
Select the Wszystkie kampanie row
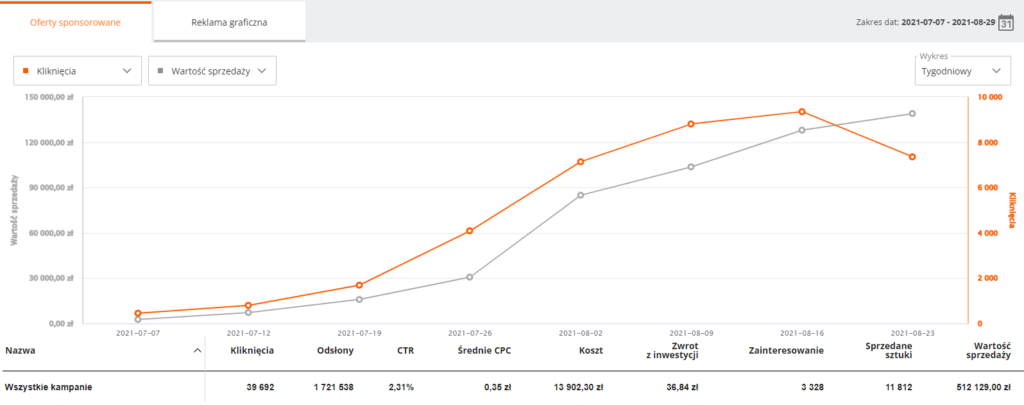512,387
